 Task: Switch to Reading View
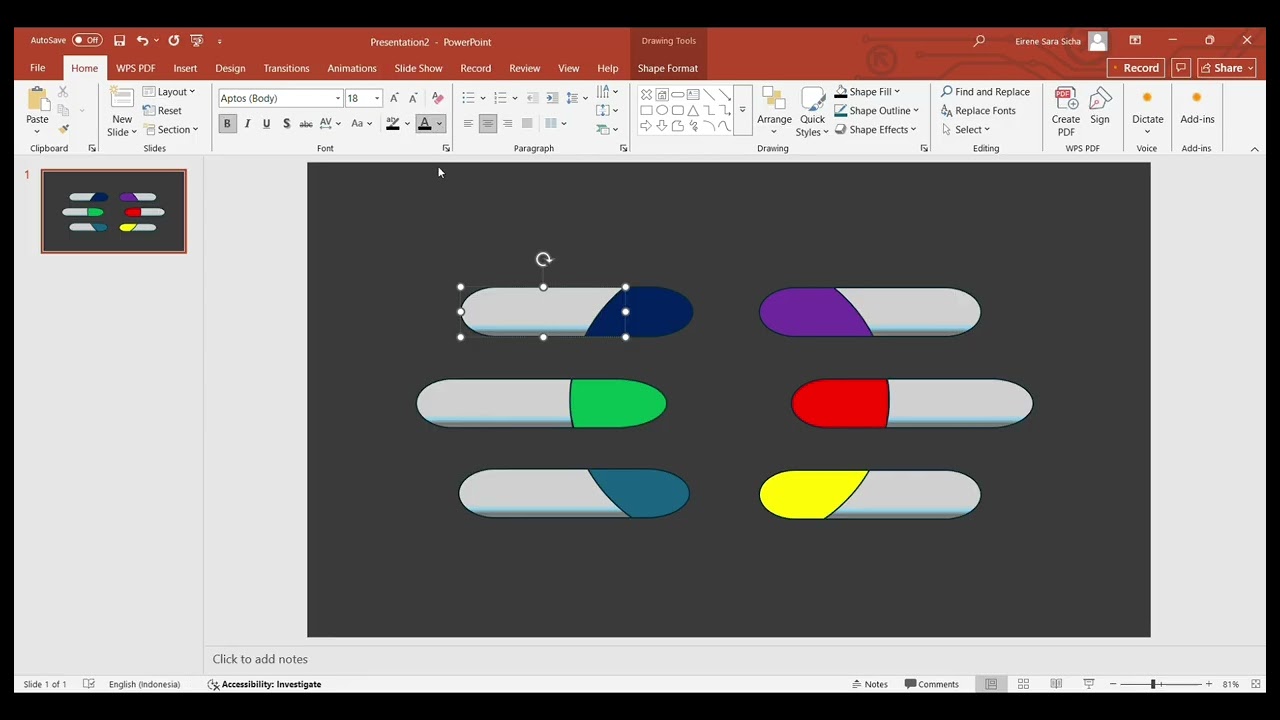click(x=1056, y=684)
